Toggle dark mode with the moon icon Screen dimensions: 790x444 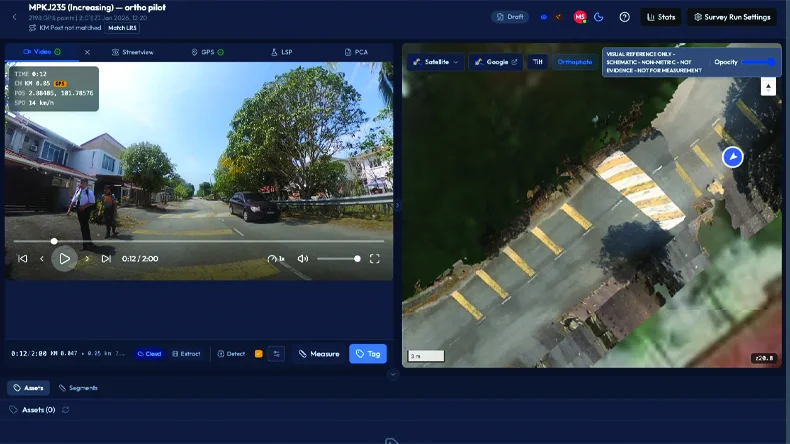(599, 17)
